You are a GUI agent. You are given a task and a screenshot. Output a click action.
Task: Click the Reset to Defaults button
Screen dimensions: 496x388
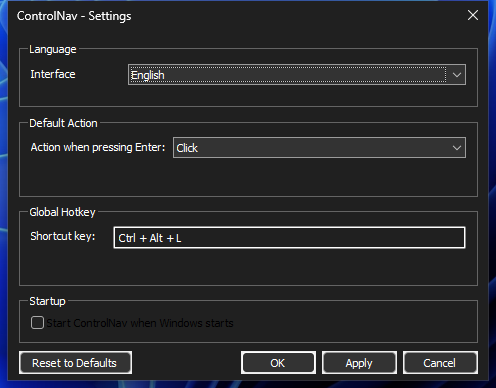tap(75, 363)
